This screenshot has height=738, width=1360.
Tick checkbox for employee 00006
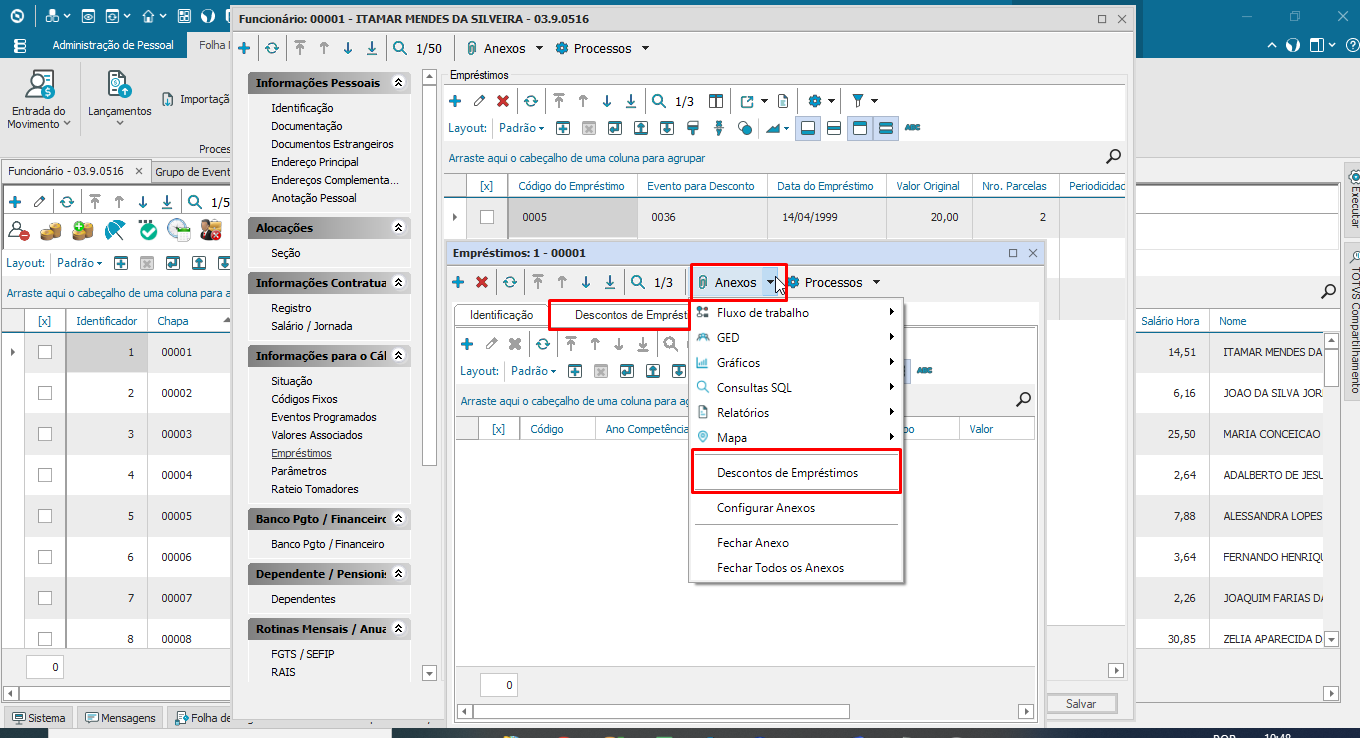coord(45,557)
